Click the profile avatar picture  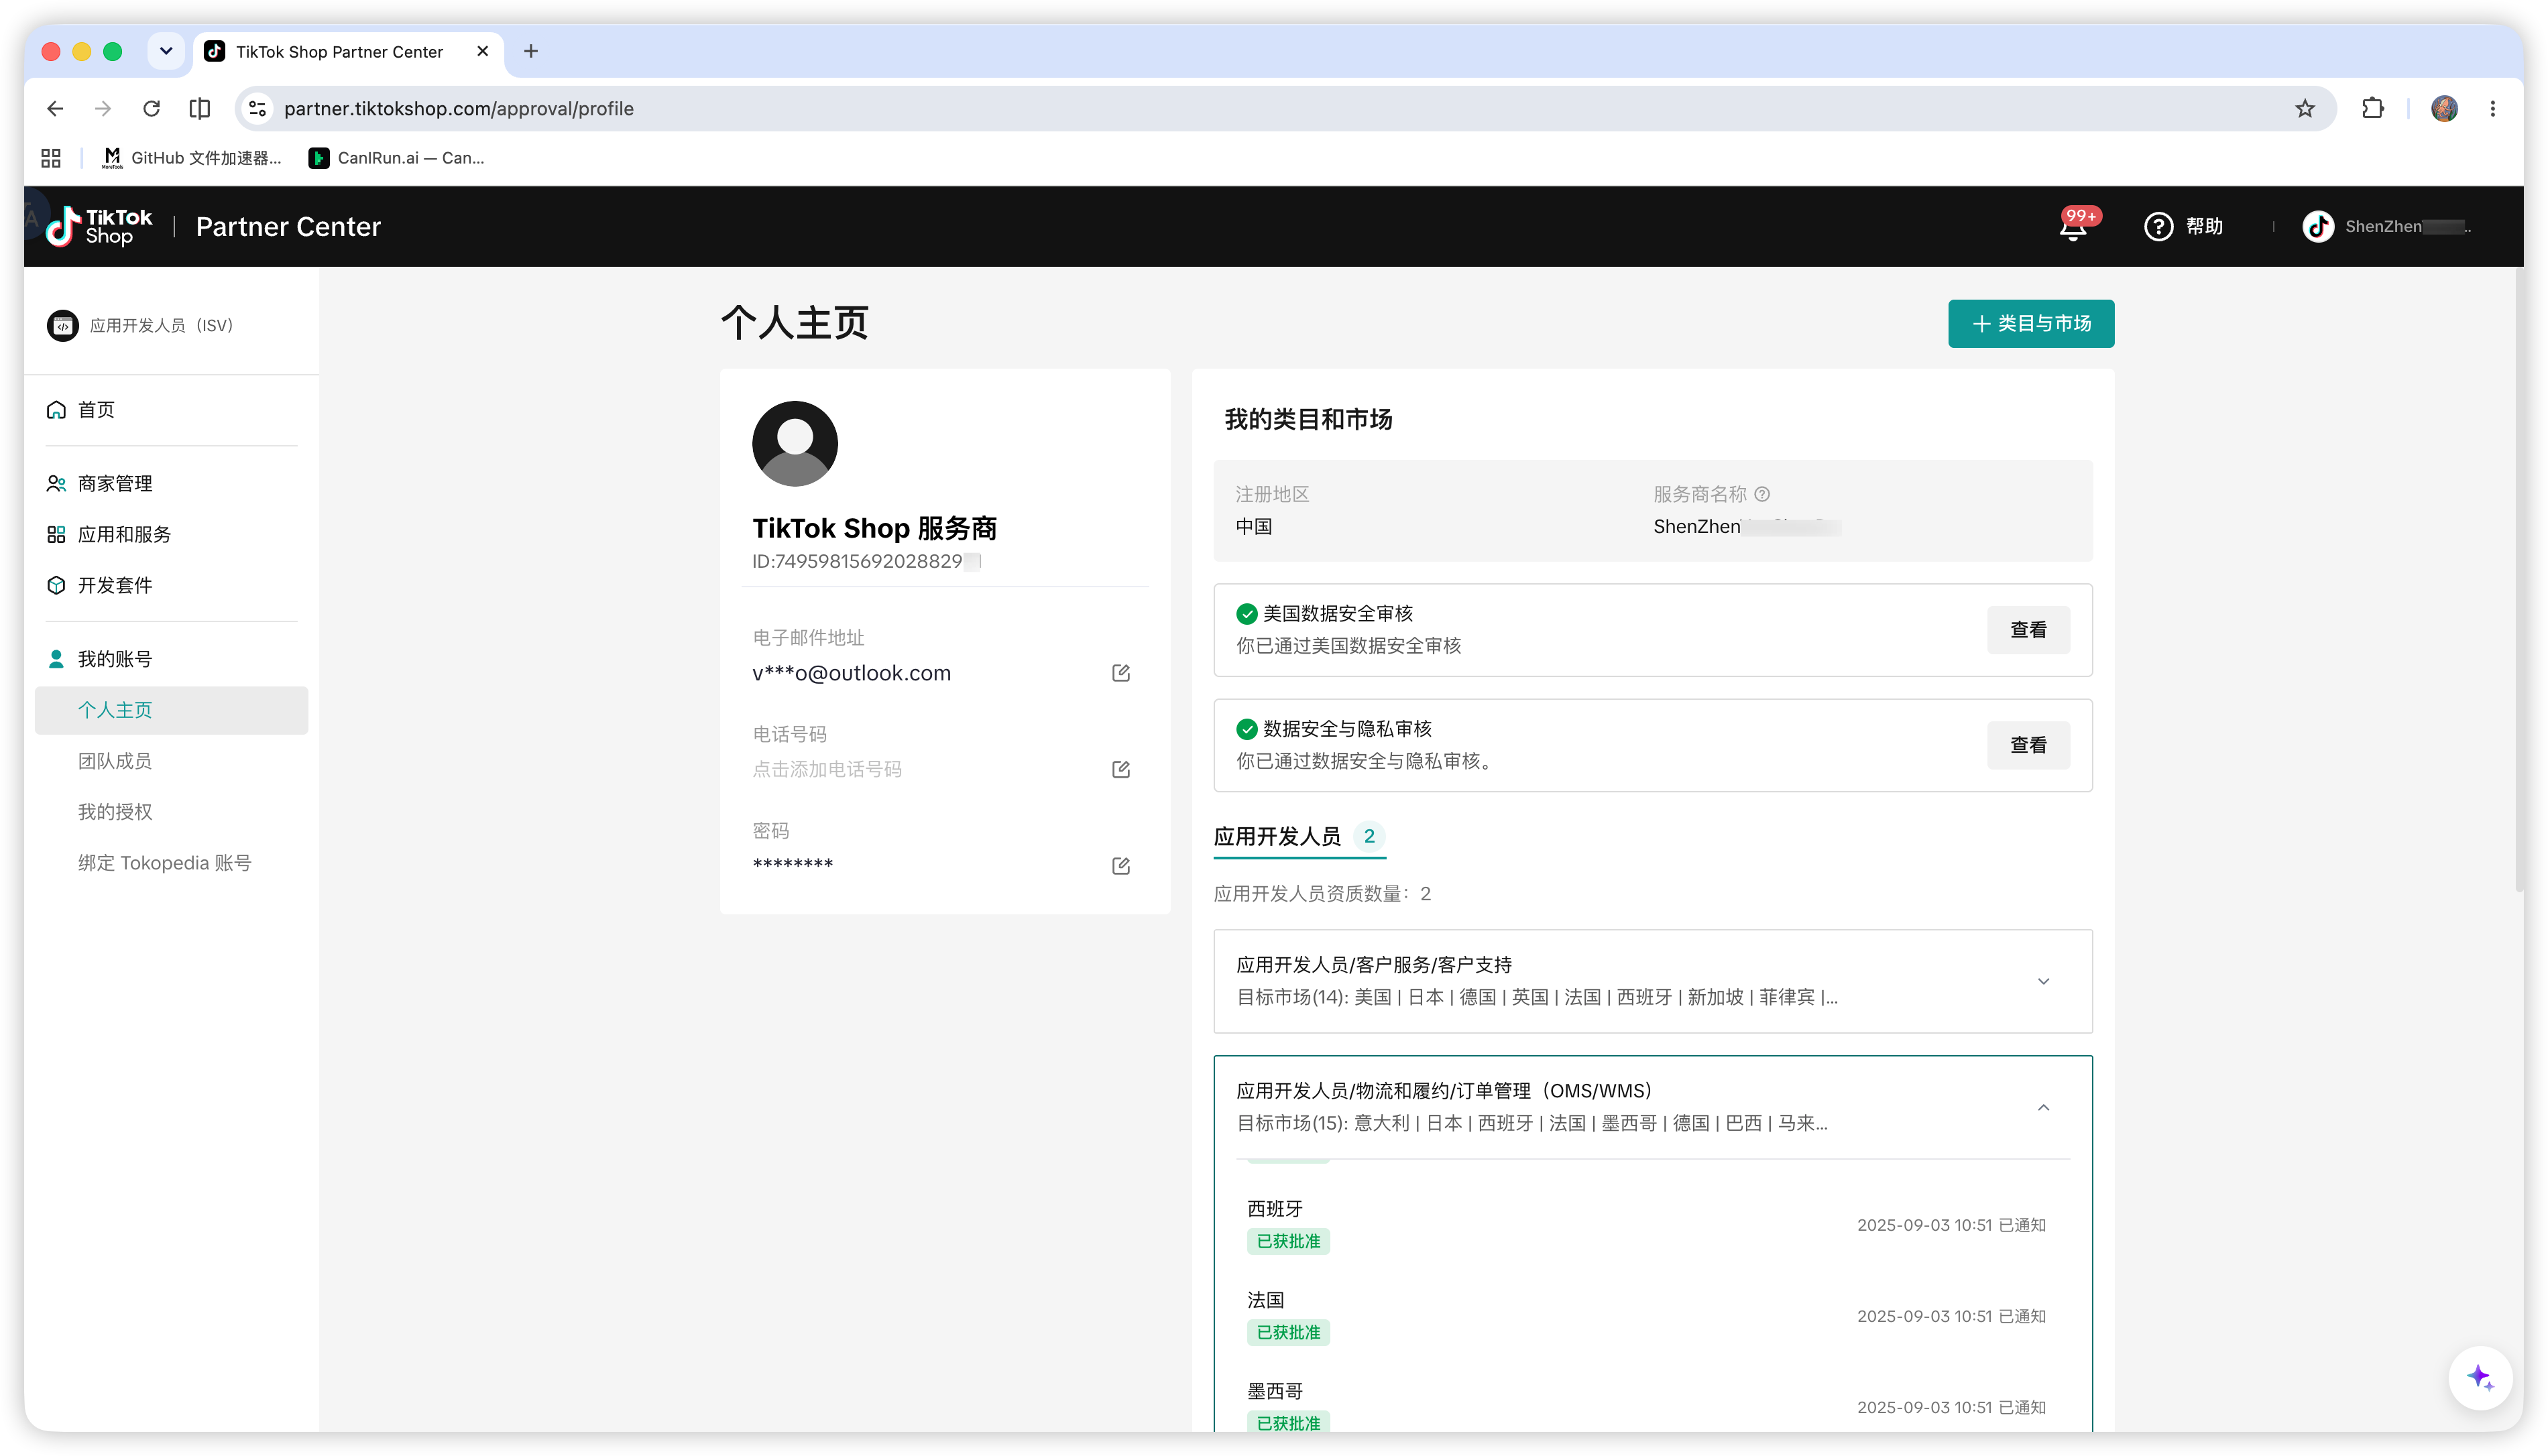795,444
